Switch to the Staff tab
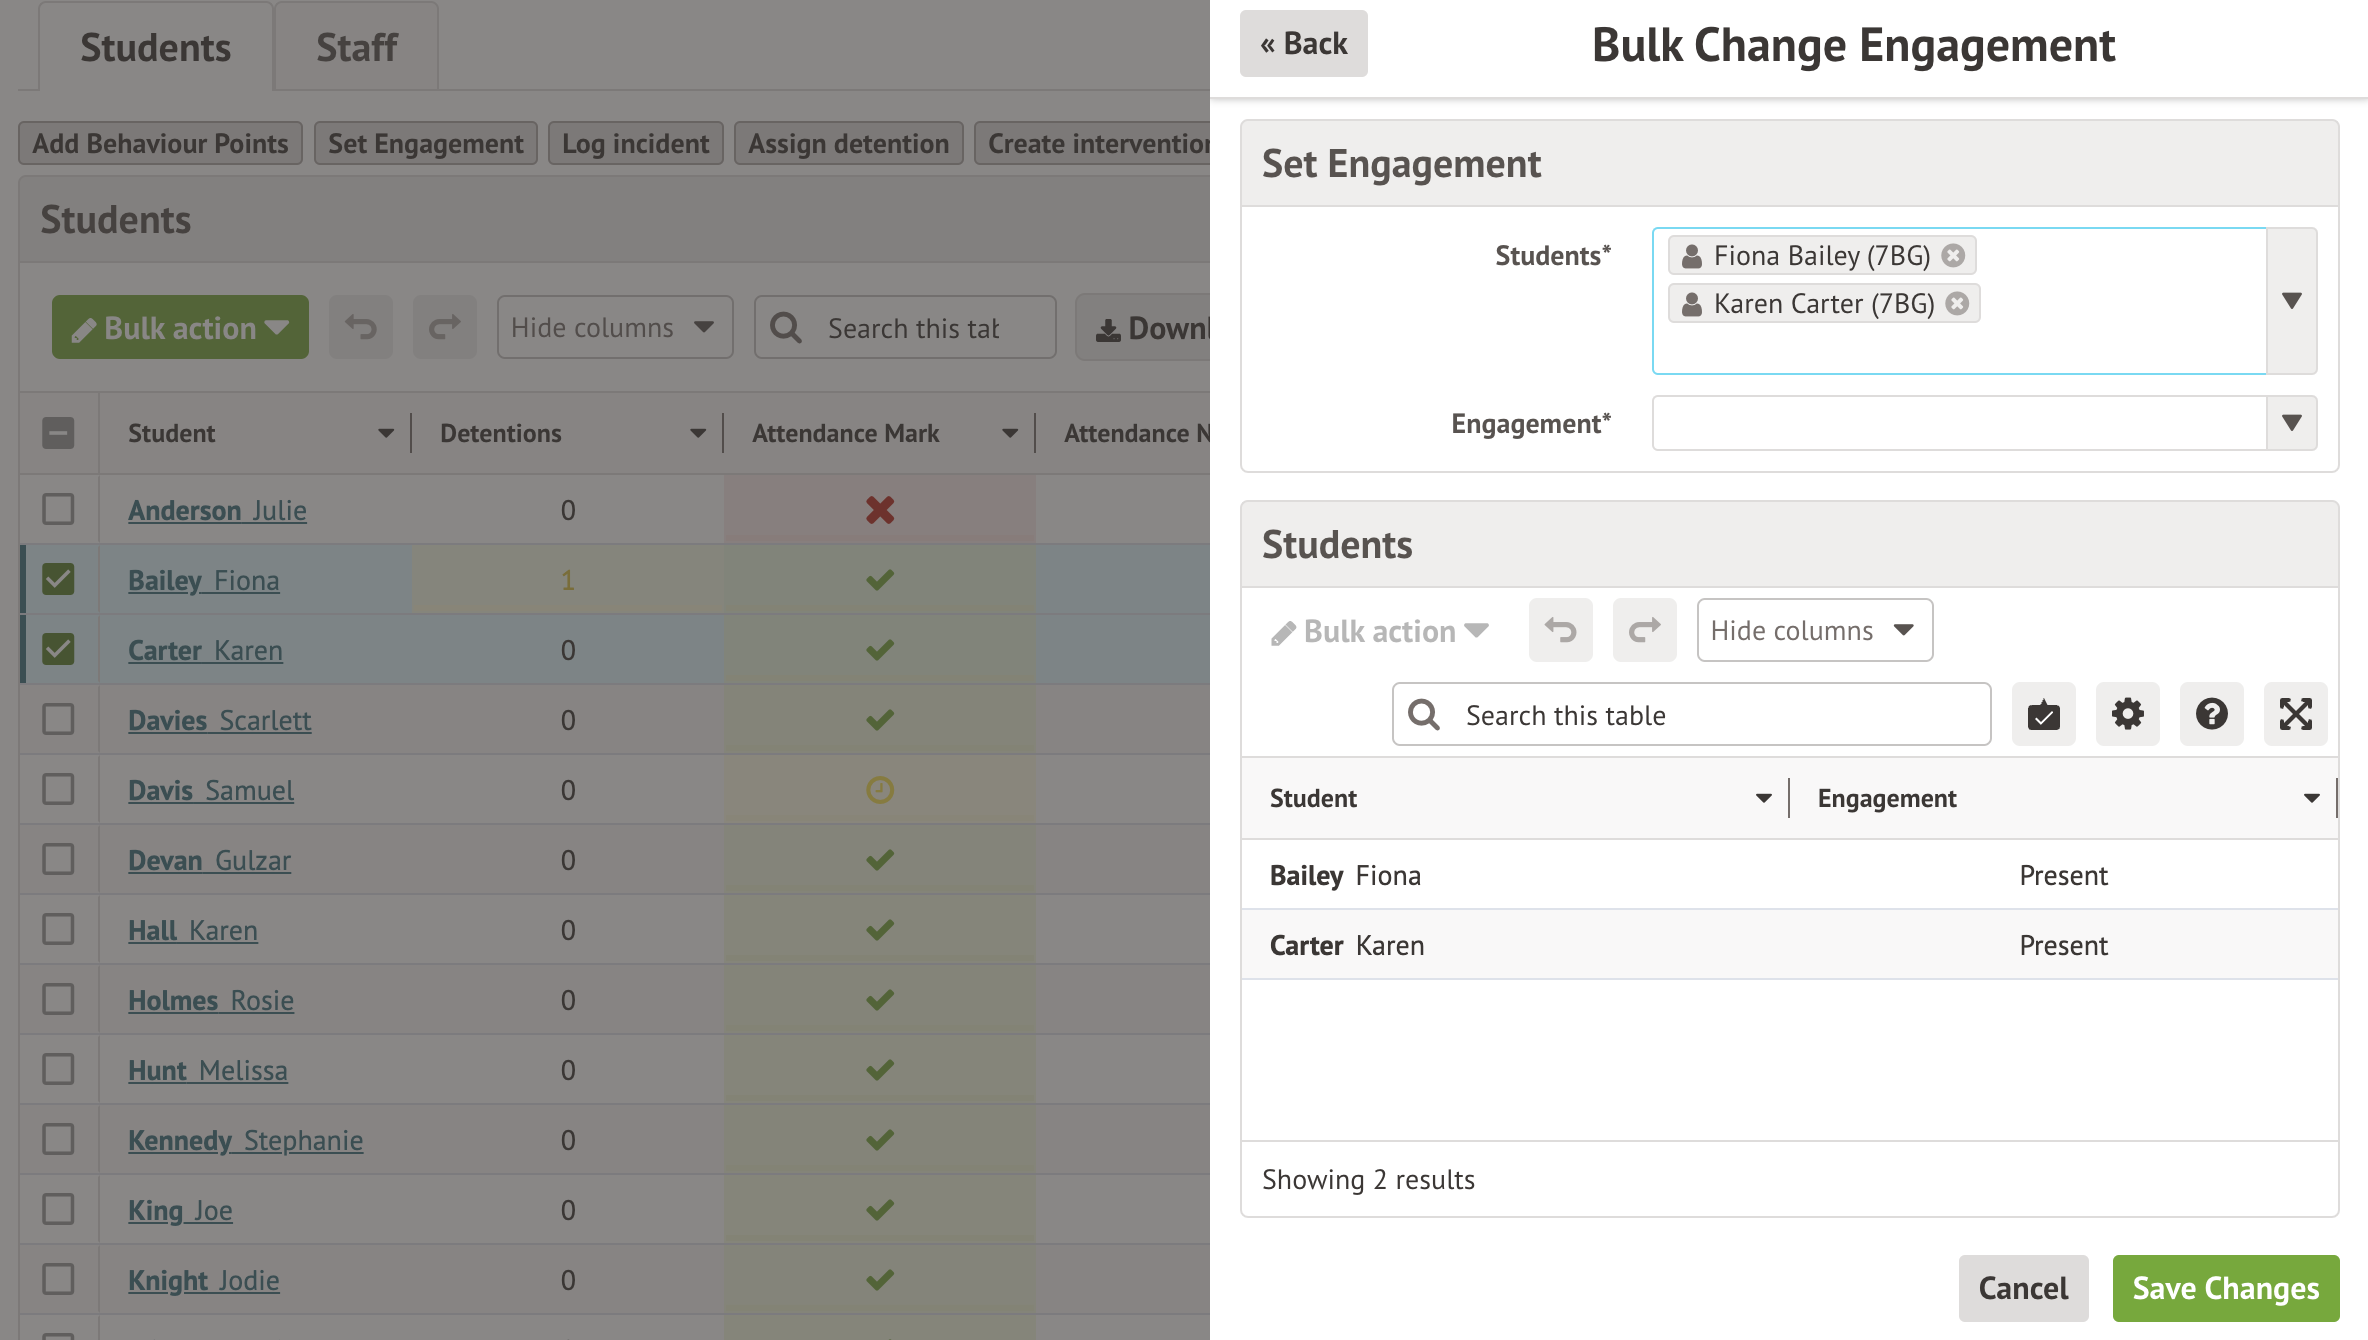Screen dimensions: 2368x1340 coord(356,47)
